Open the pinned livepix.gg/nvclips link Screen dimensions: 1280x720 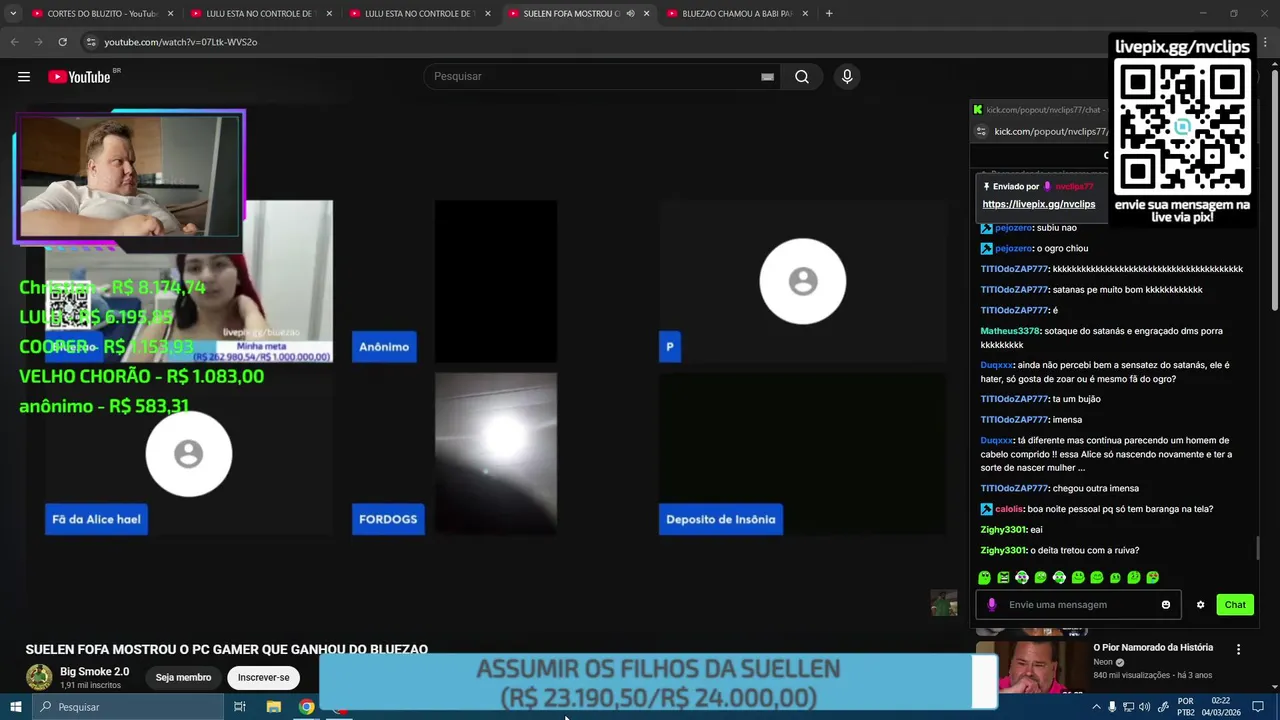pos(1038,204)
